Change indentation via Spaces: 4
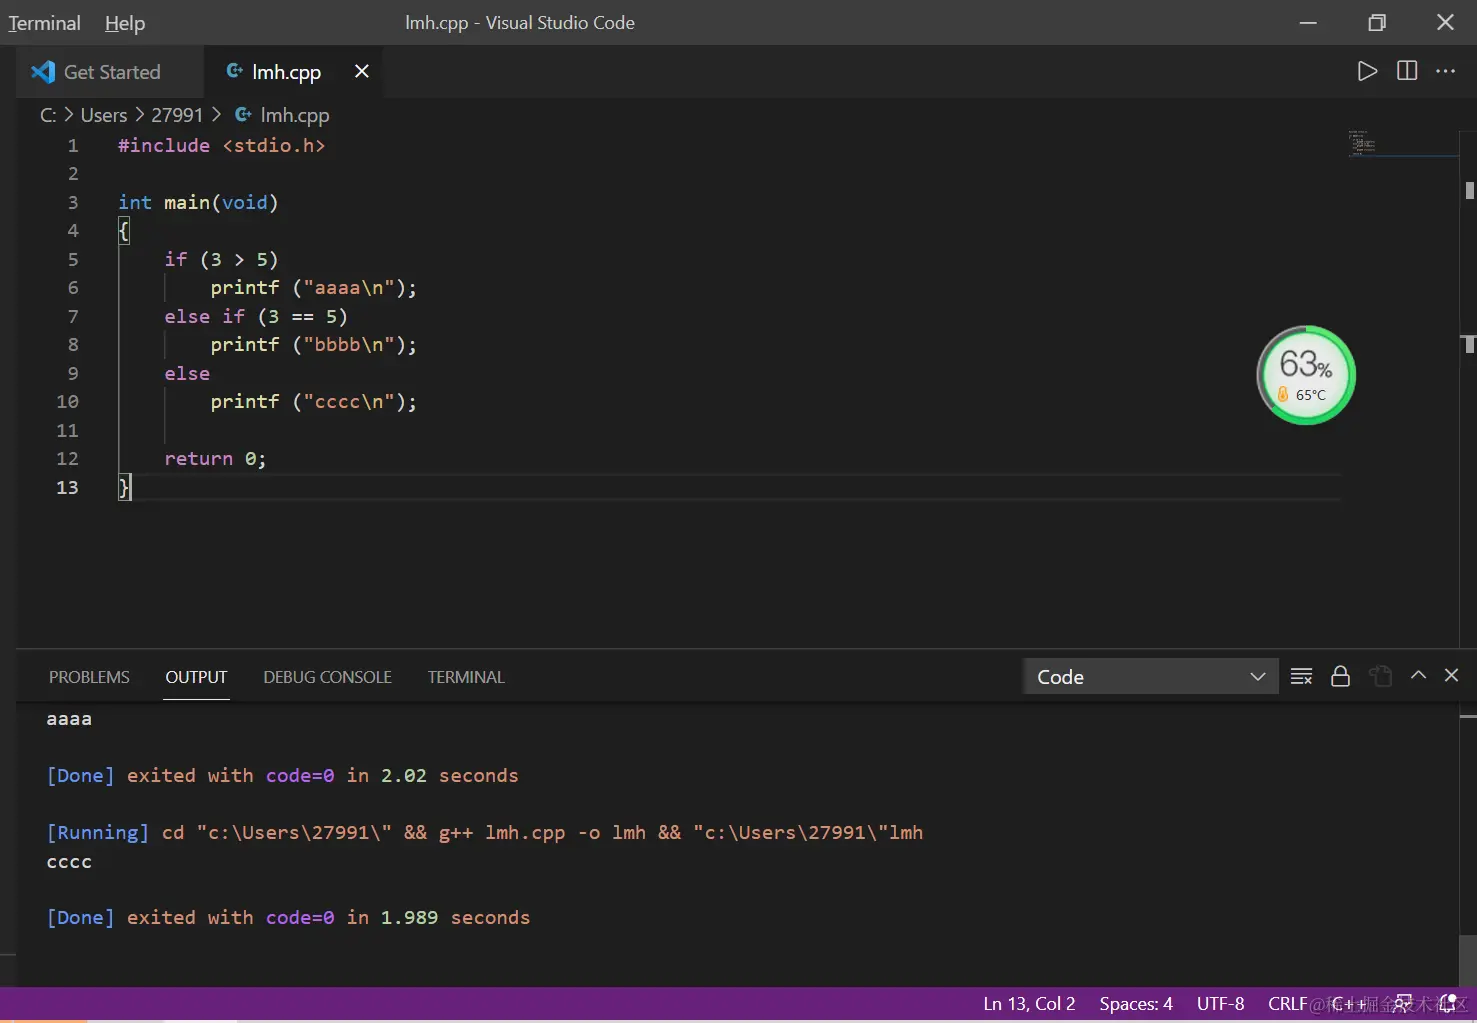Screen dimensions: 1477x1023 click(x=1136, y=1004)
